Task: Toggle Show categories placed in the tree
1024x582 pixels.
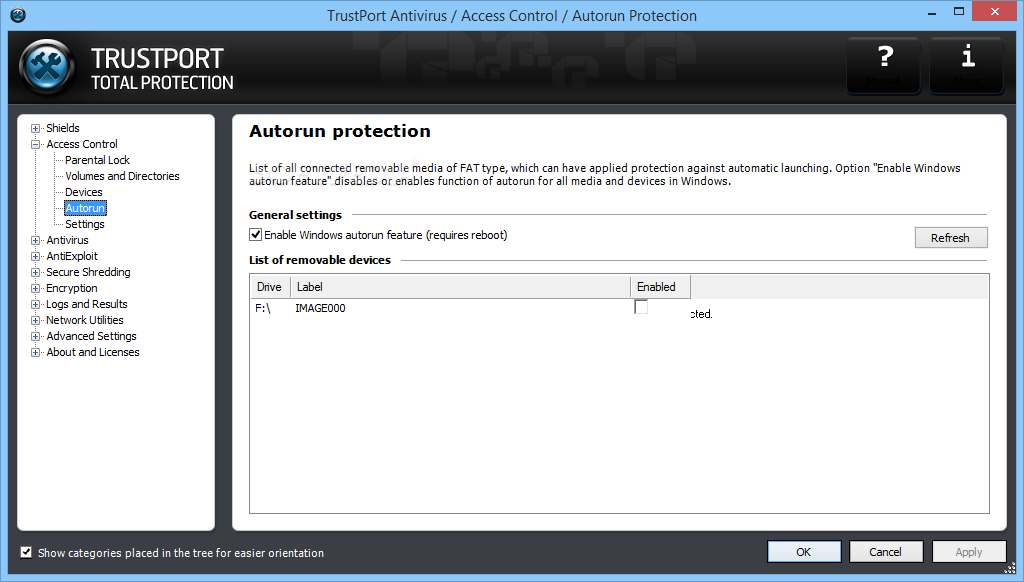Action: tap(26, 553)
